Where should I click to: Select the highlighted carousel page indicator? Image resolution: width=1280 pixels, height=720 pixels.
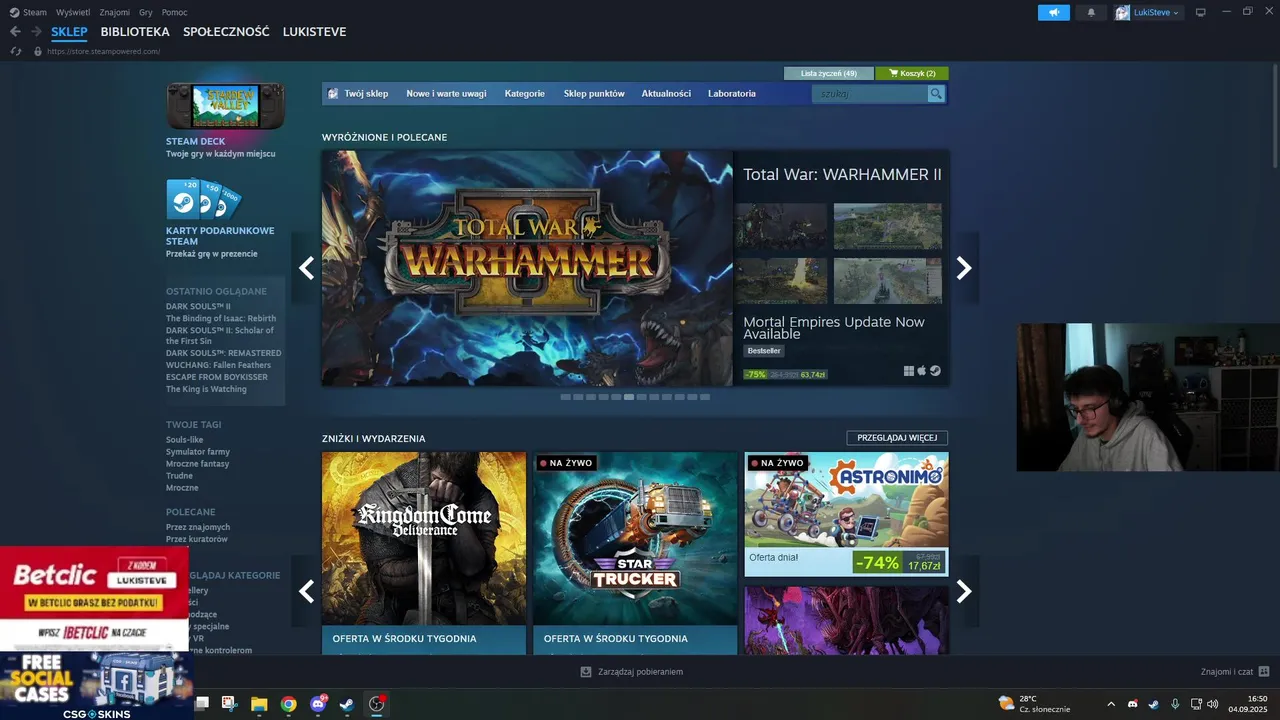628,397
